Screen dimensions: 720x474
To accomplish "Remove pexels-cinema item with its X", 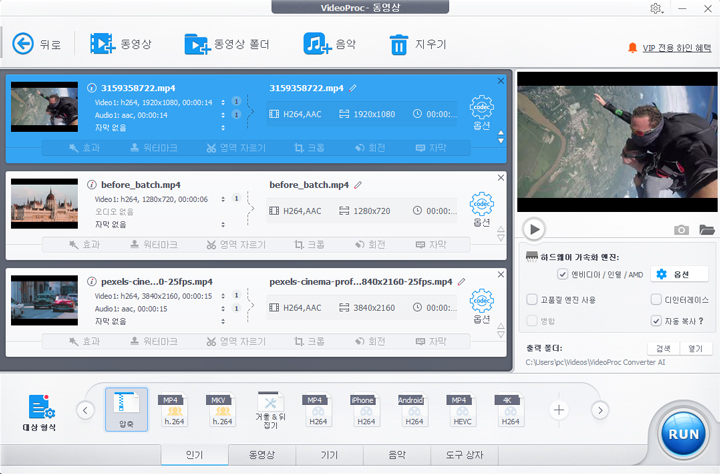I will [x=501, y=274].
